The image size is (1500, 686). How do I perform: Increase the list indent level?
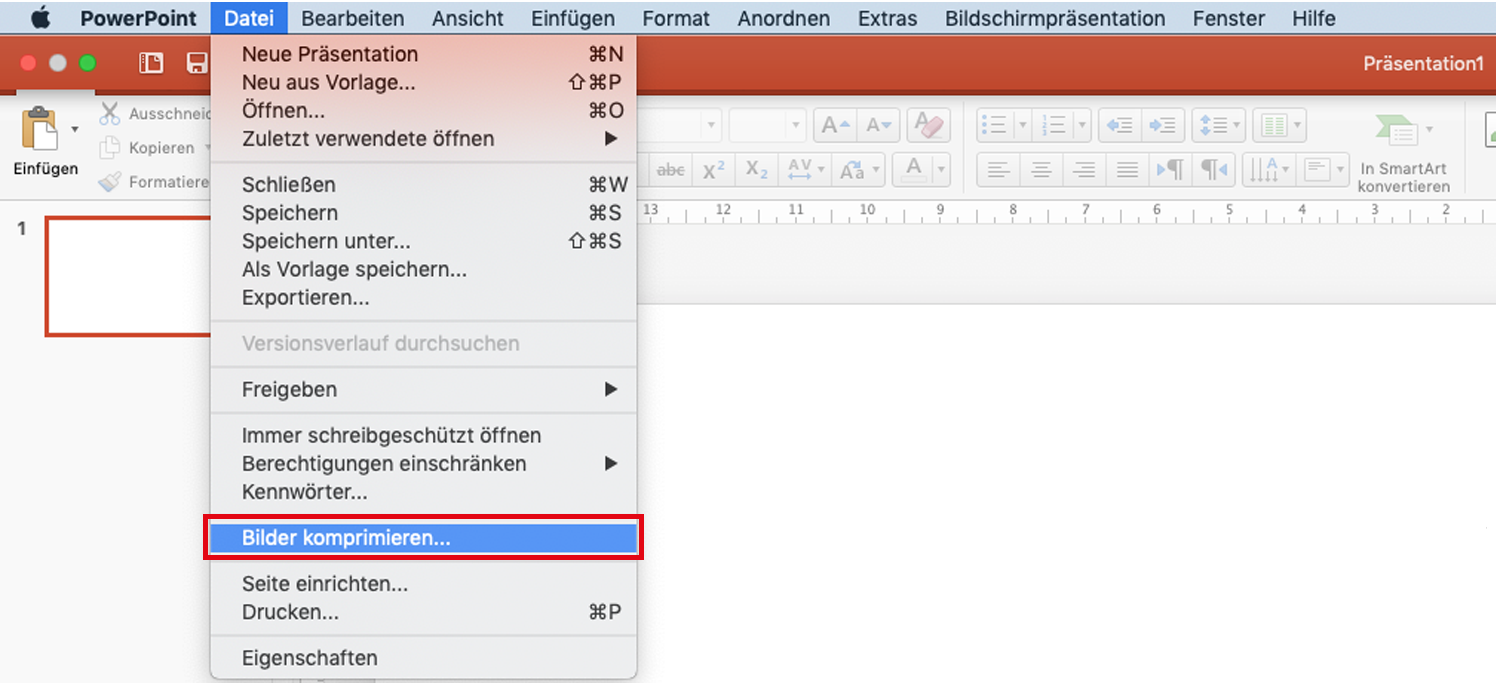1162,126
